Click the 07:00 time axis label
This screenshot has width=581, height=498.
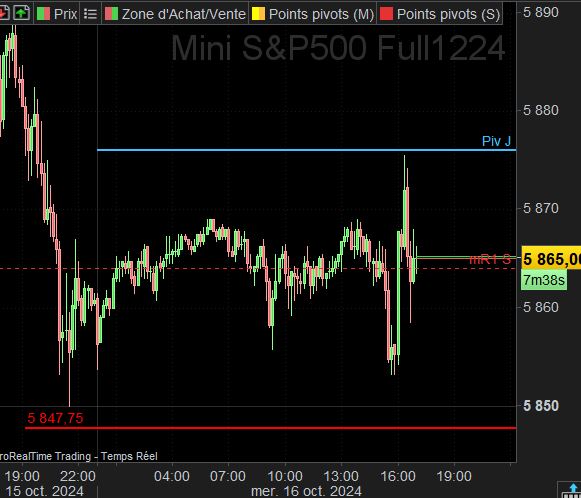(x=228, y=476)
